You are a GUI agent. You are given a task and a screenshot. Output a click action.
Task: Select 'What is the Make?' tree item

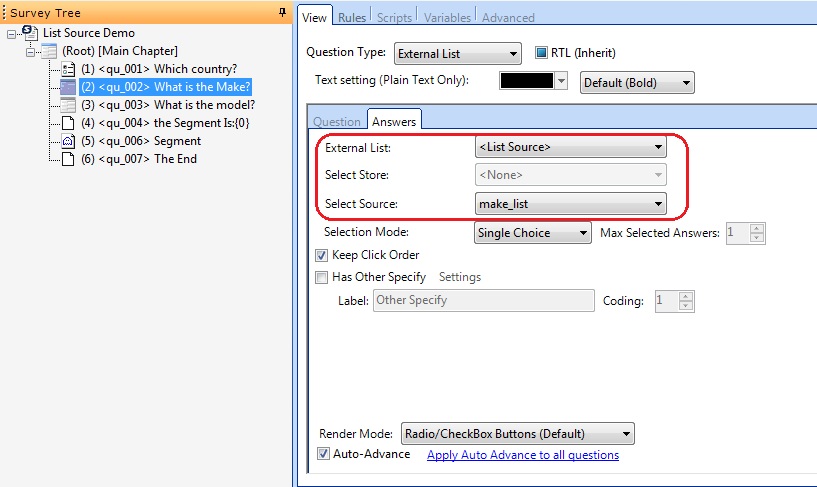click(x=166, y=87)
